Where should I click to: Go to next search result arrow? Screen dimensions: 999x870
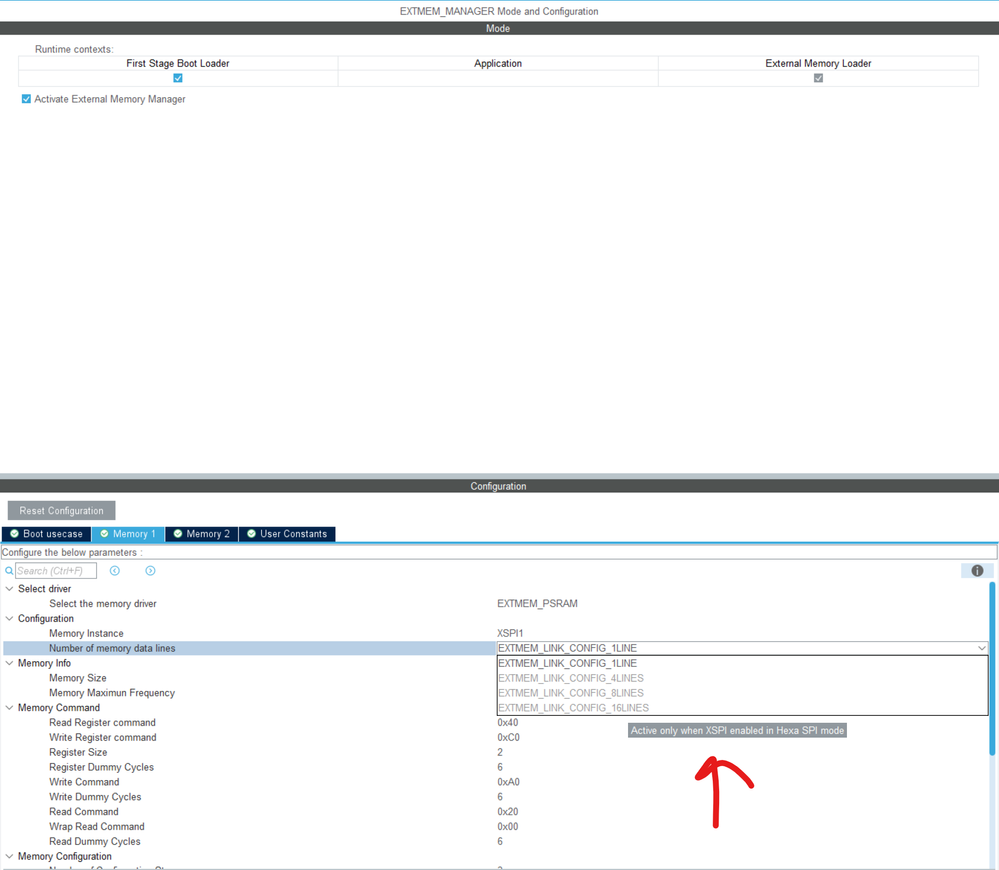point(150,571)
